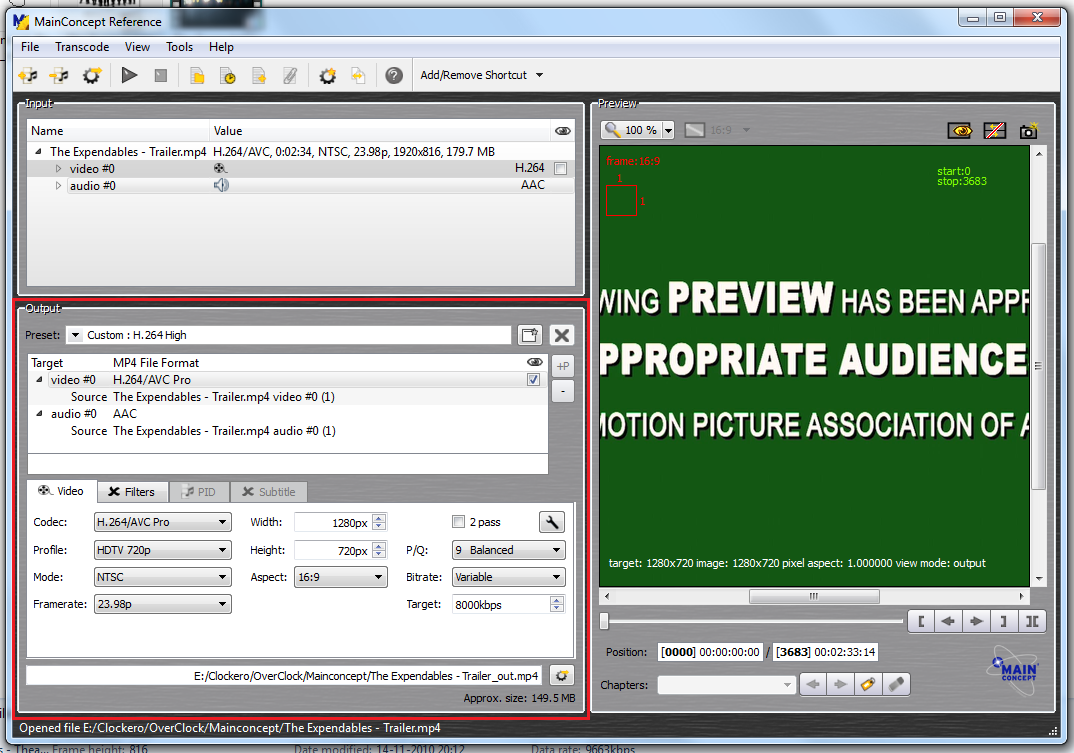Step to previous frame arrow
Screen dimensions: 1074x753
[x=948, y=621]
